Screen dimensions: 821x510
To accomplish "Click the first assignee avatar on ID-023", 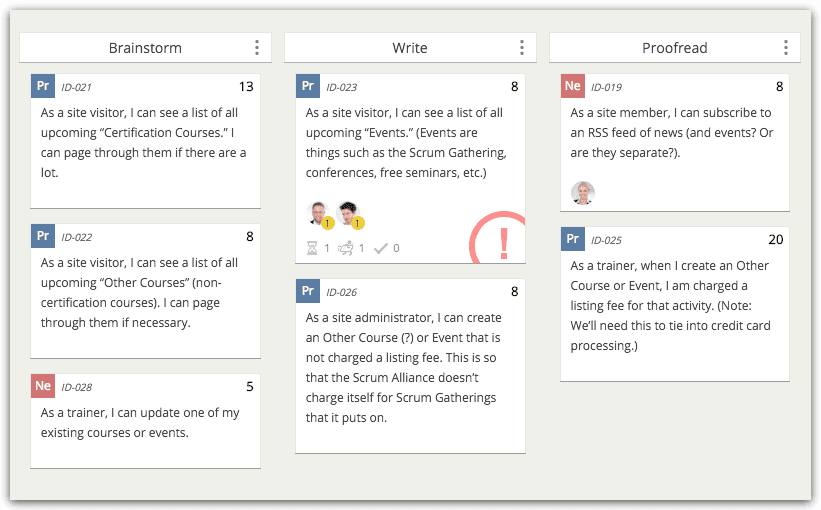I will 319,213.
